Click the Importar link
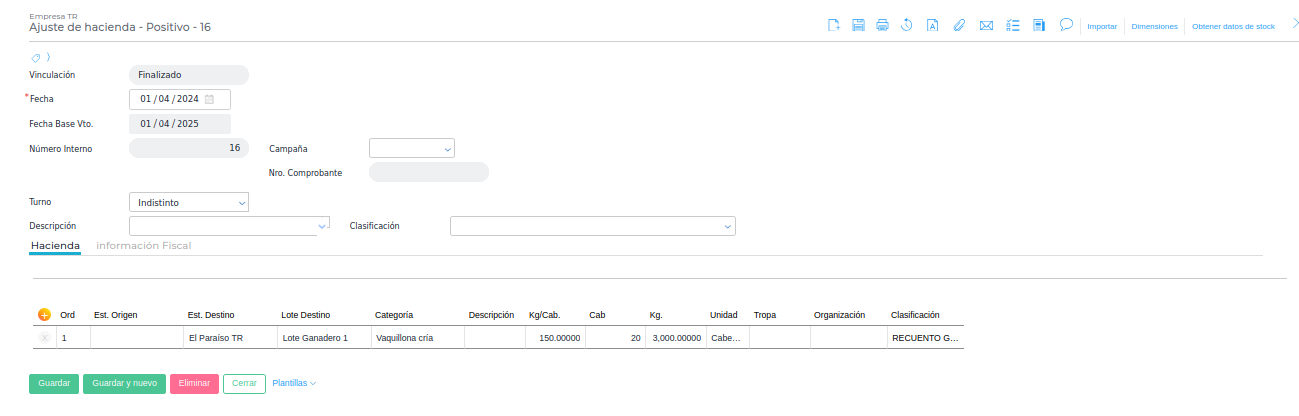Image resolution: width=1299 pixels, height=416 pixels. [x=1102, y=27]
